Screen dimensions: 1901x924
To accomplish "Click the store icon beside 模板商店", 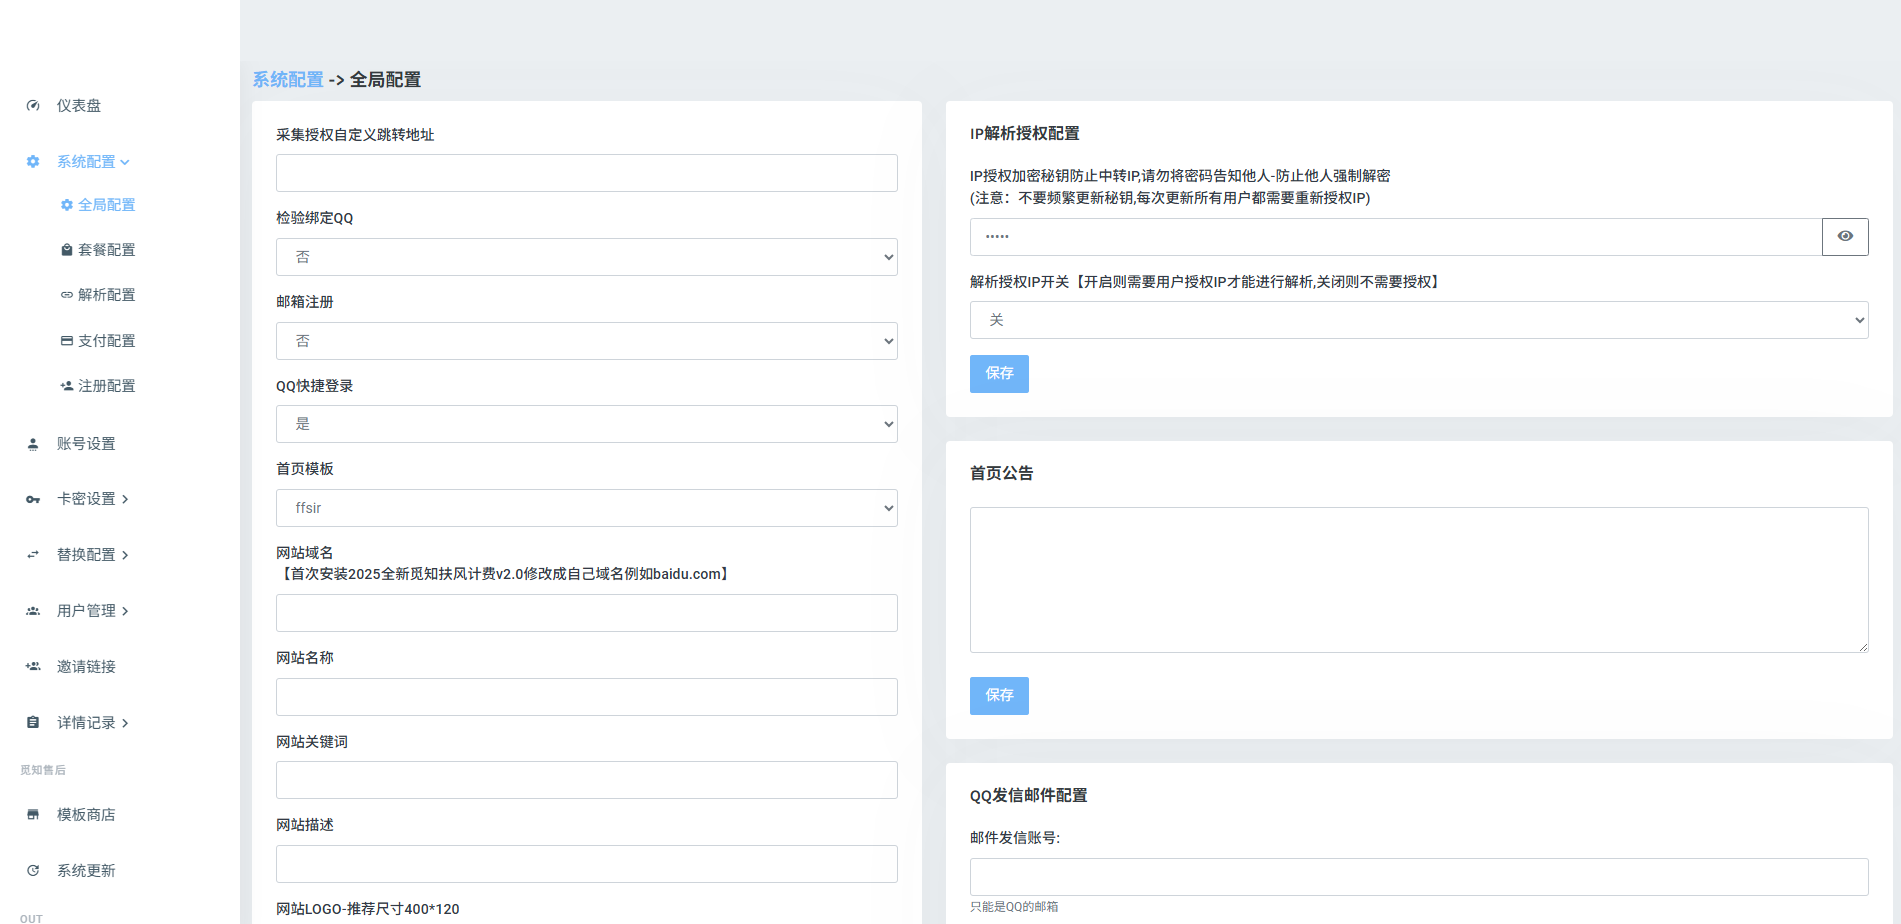I will (x=33, y=815).
